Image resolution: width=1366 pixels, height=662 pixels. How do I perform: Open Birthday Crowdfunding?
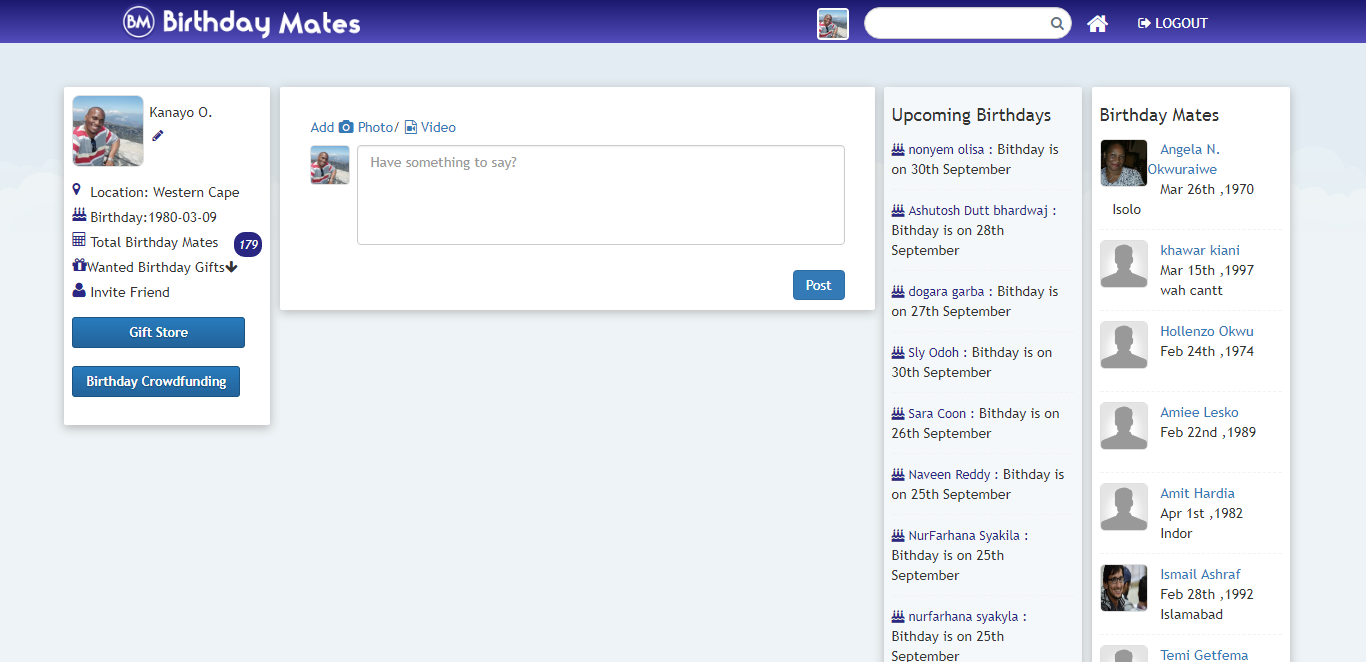pyautogui.click(x=156, y=381)
